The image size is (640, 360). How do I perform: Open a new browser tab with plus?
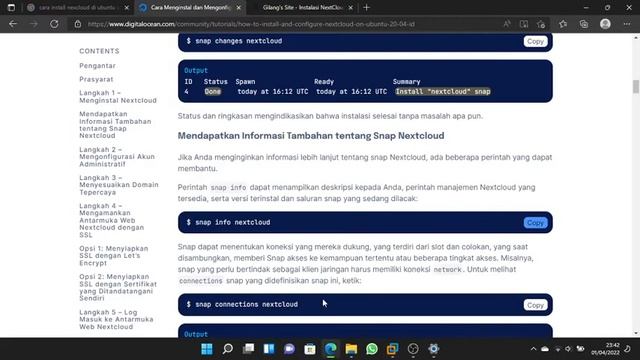367,7
